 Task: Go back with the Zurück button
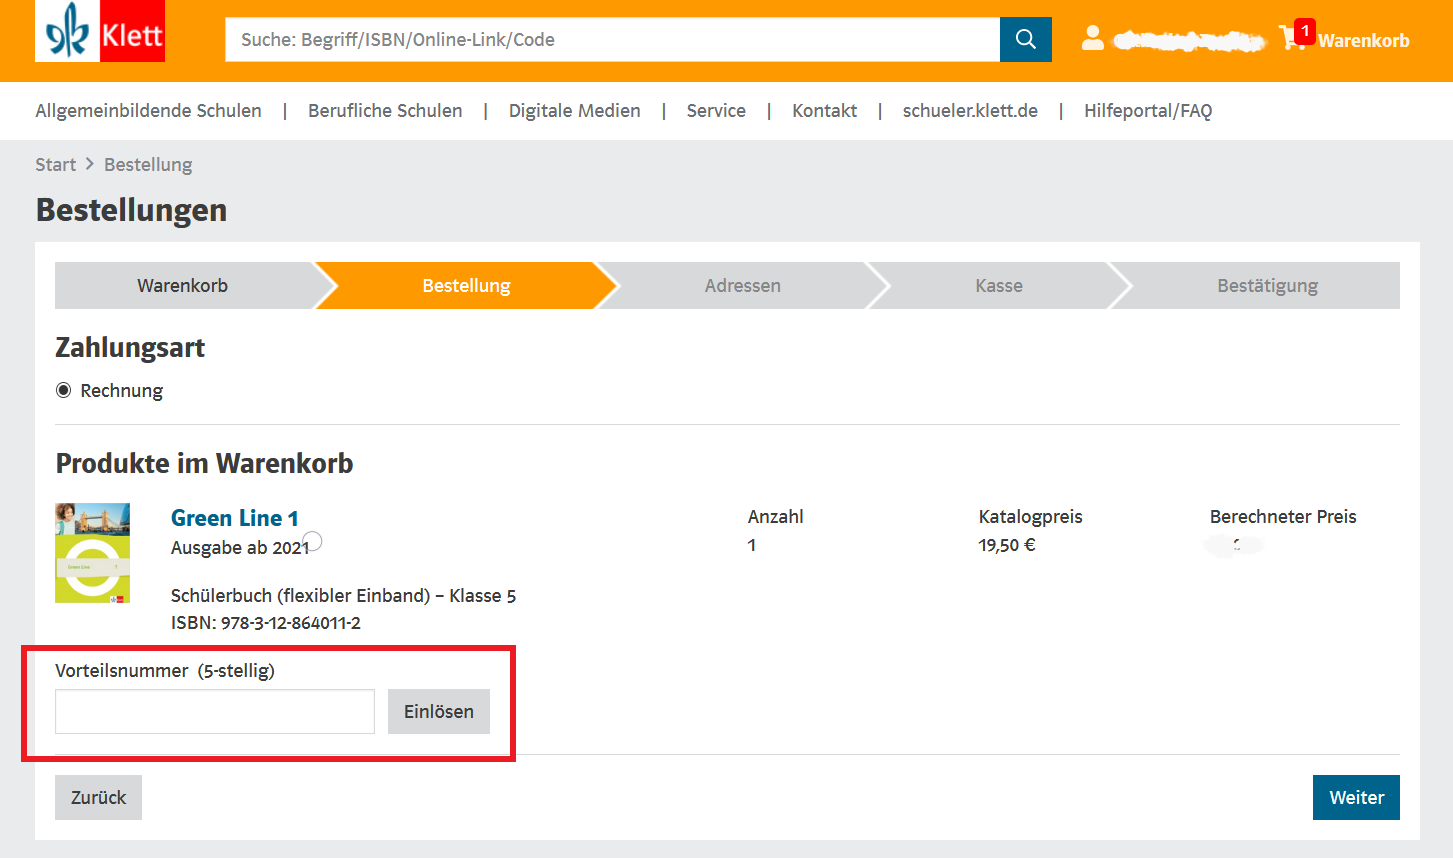tap(98, 797)
